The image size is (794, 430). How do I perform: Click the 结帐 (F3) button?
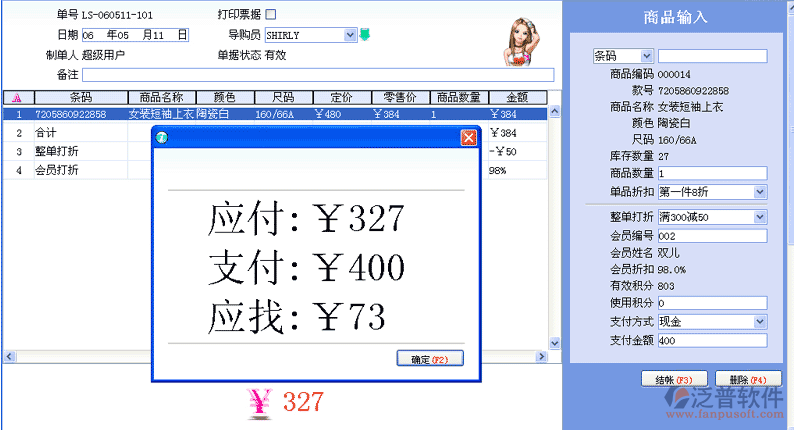coord(673,379)
